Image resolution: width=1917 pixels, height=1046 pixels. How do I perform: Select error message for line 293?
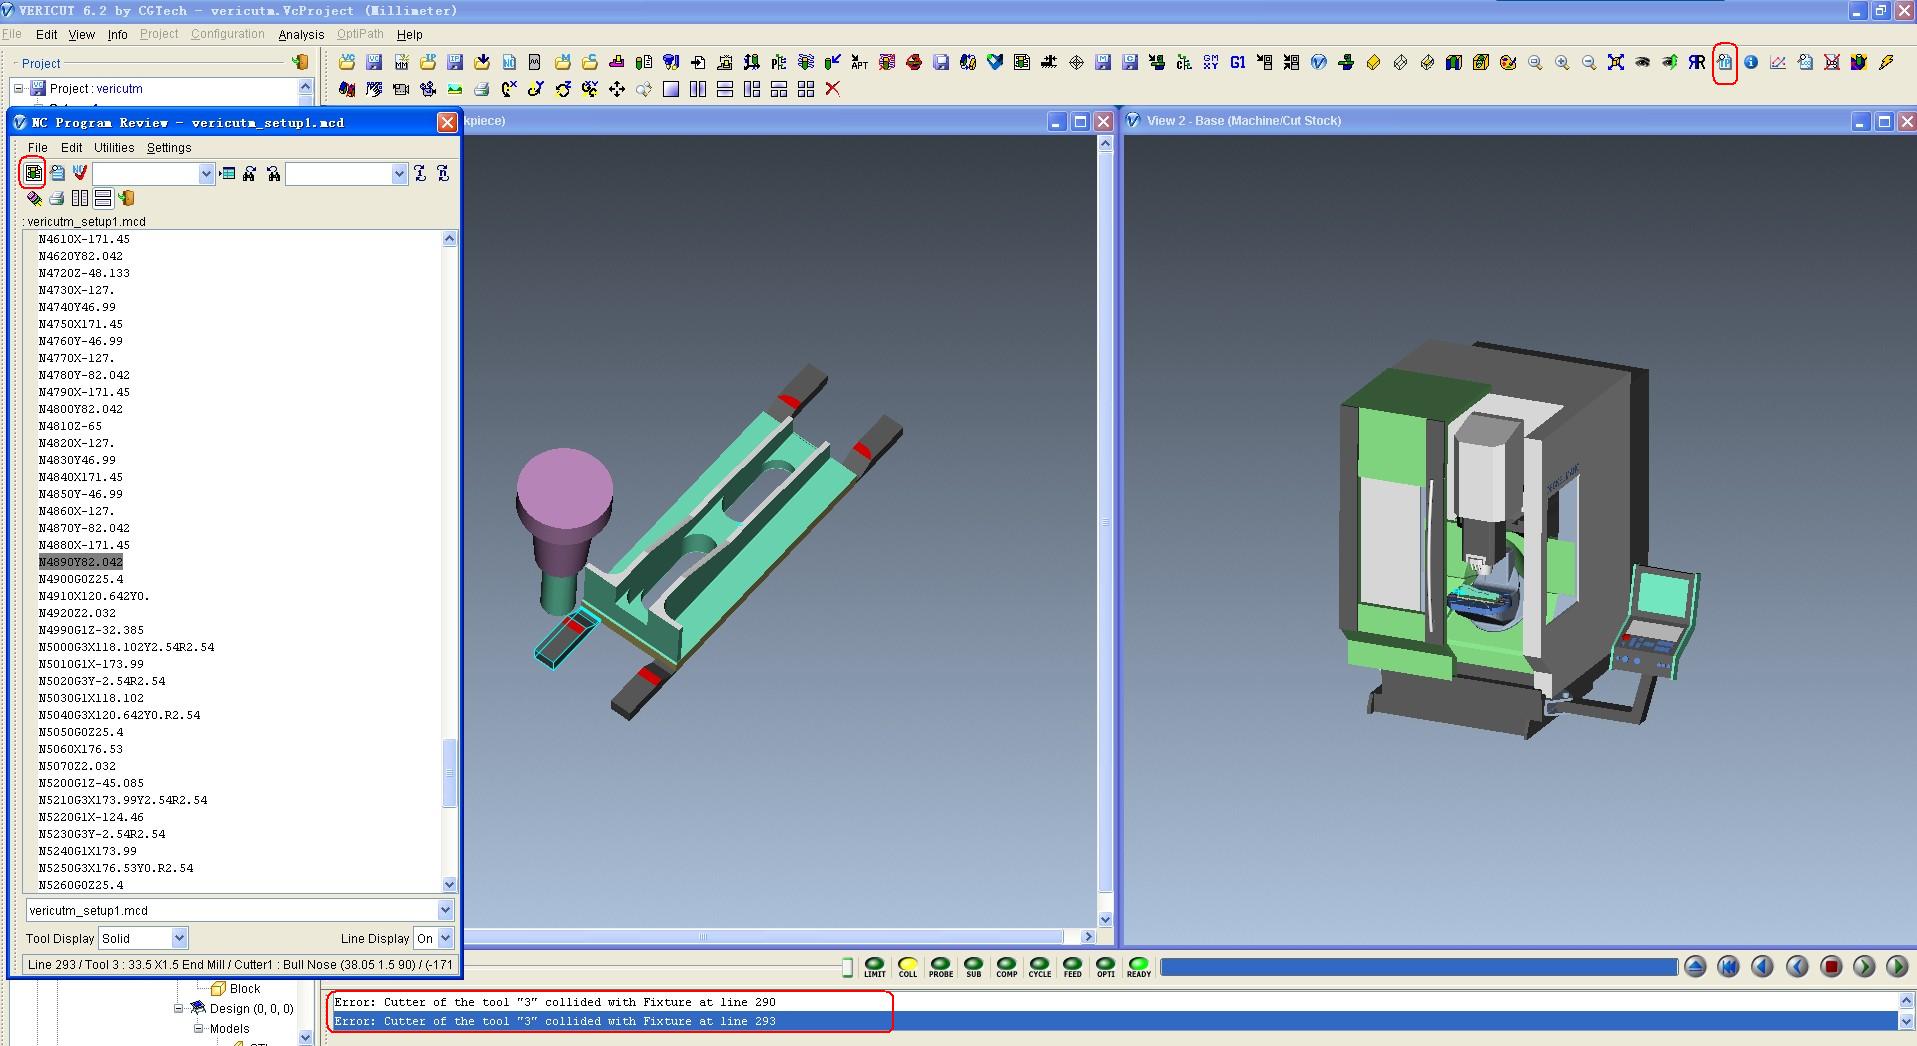[x=1114, y=1021]
